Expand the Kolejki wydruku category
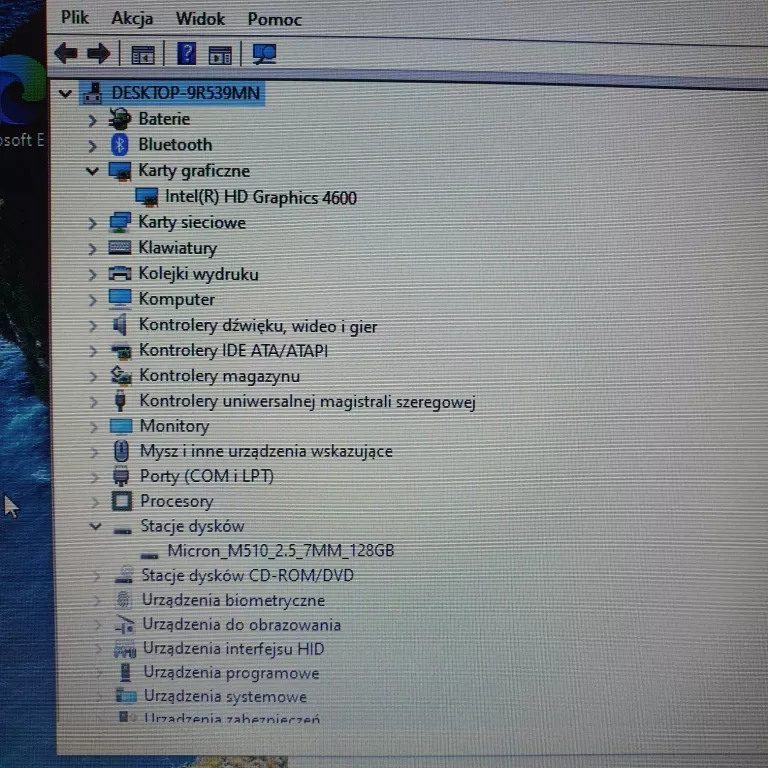Image resolution: width=768 pixels, height=768 pixels. point(92,274)
